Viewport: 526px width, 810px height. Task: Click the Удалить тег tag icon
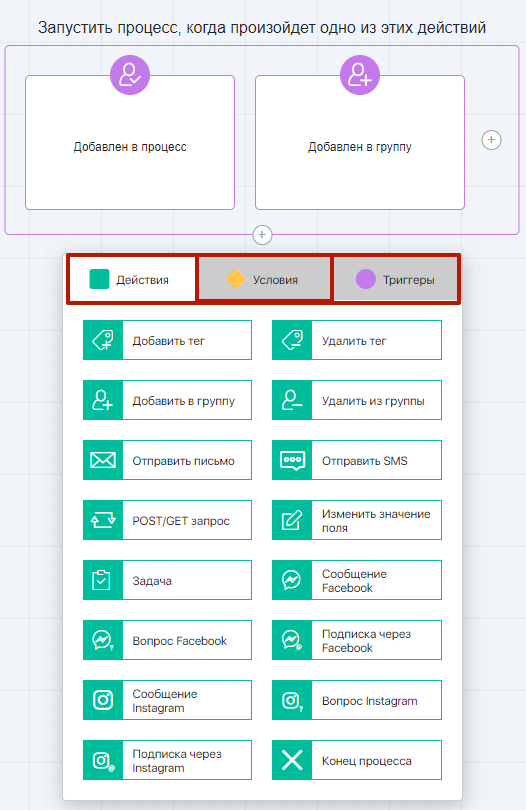click(x=292, y=340)
